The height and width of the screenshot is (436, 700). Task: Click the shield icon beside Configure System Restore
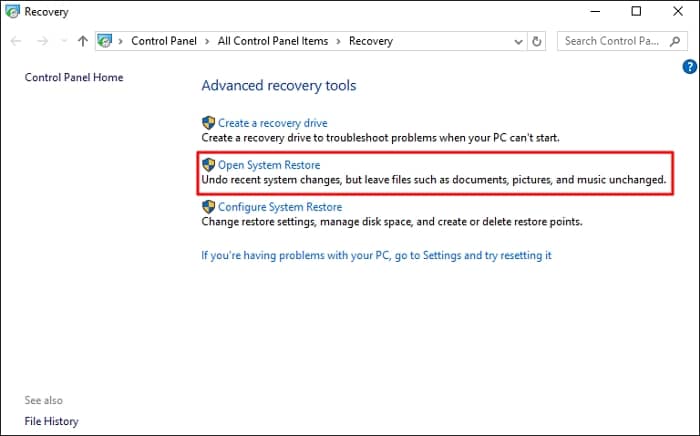tap(208, 207)
